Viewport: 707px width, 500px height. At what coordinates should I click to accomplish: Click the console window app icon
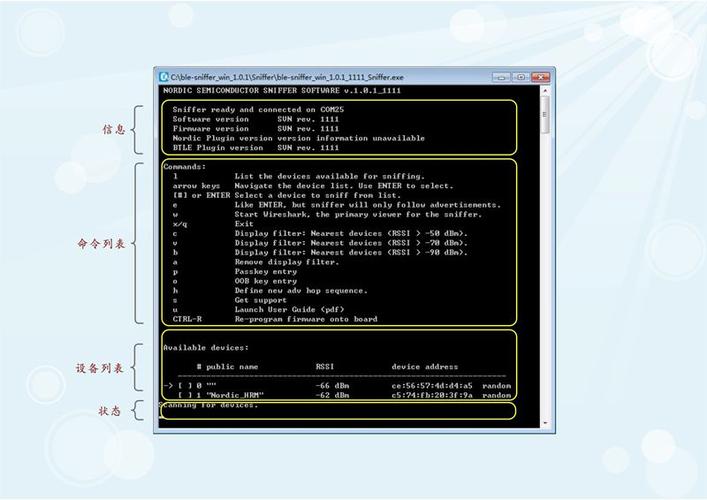click(x=164, y=77)
